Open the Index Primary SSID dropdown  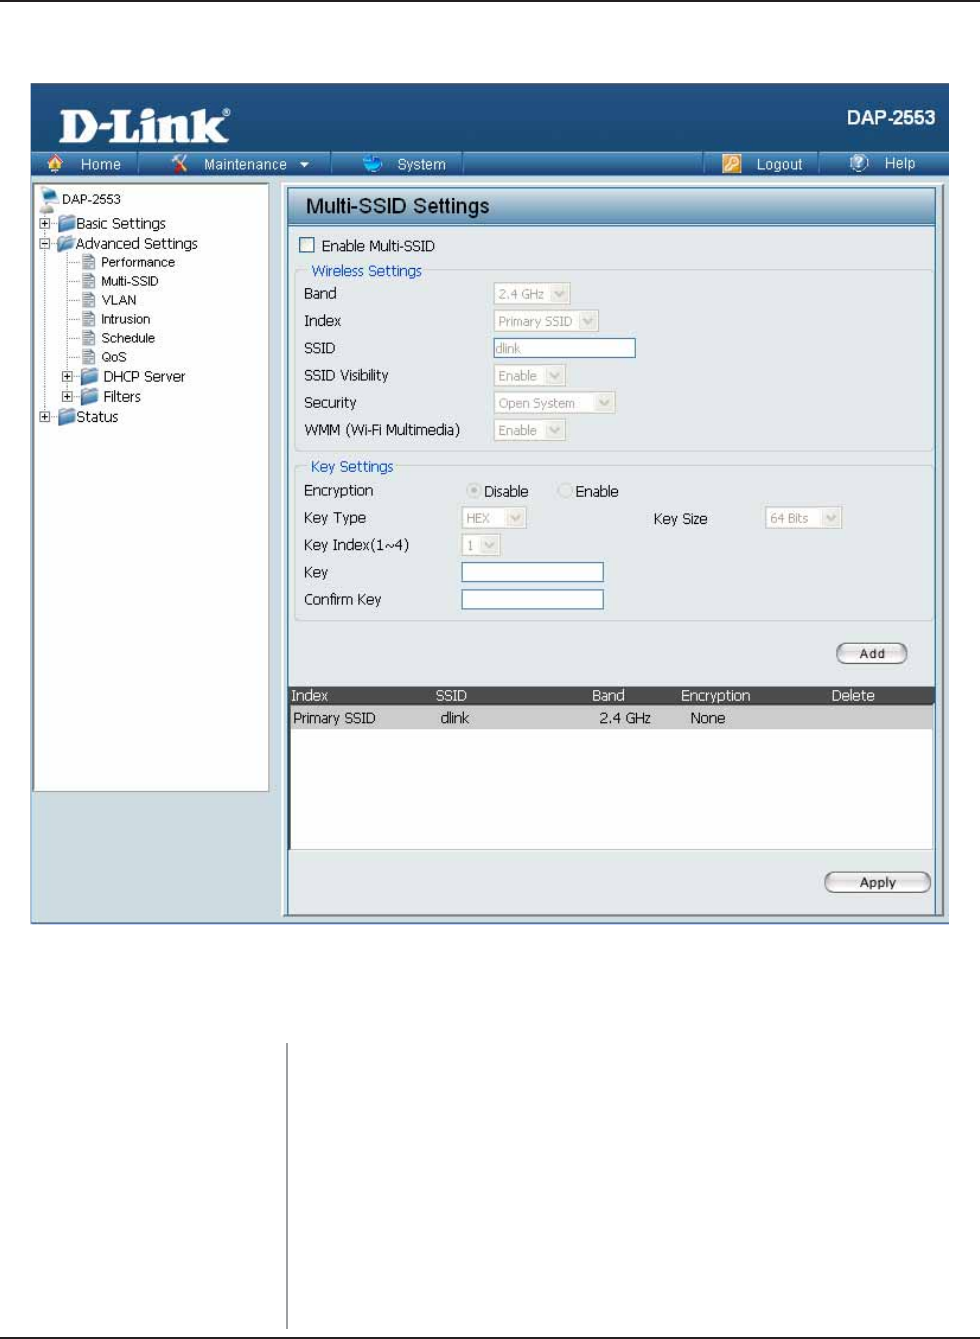point(546,321)
